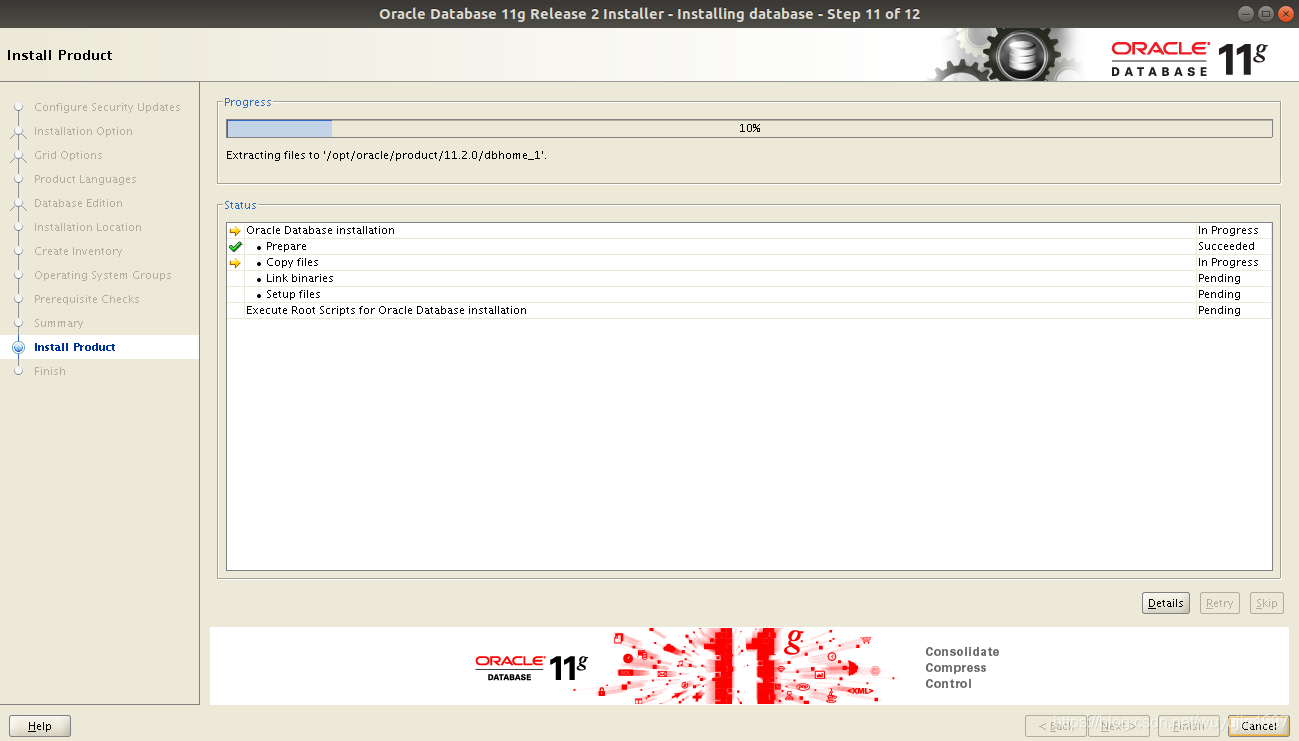
Task: Select the Oracle Database installation row
Action: pyautogui.click(x=749, y=230)
